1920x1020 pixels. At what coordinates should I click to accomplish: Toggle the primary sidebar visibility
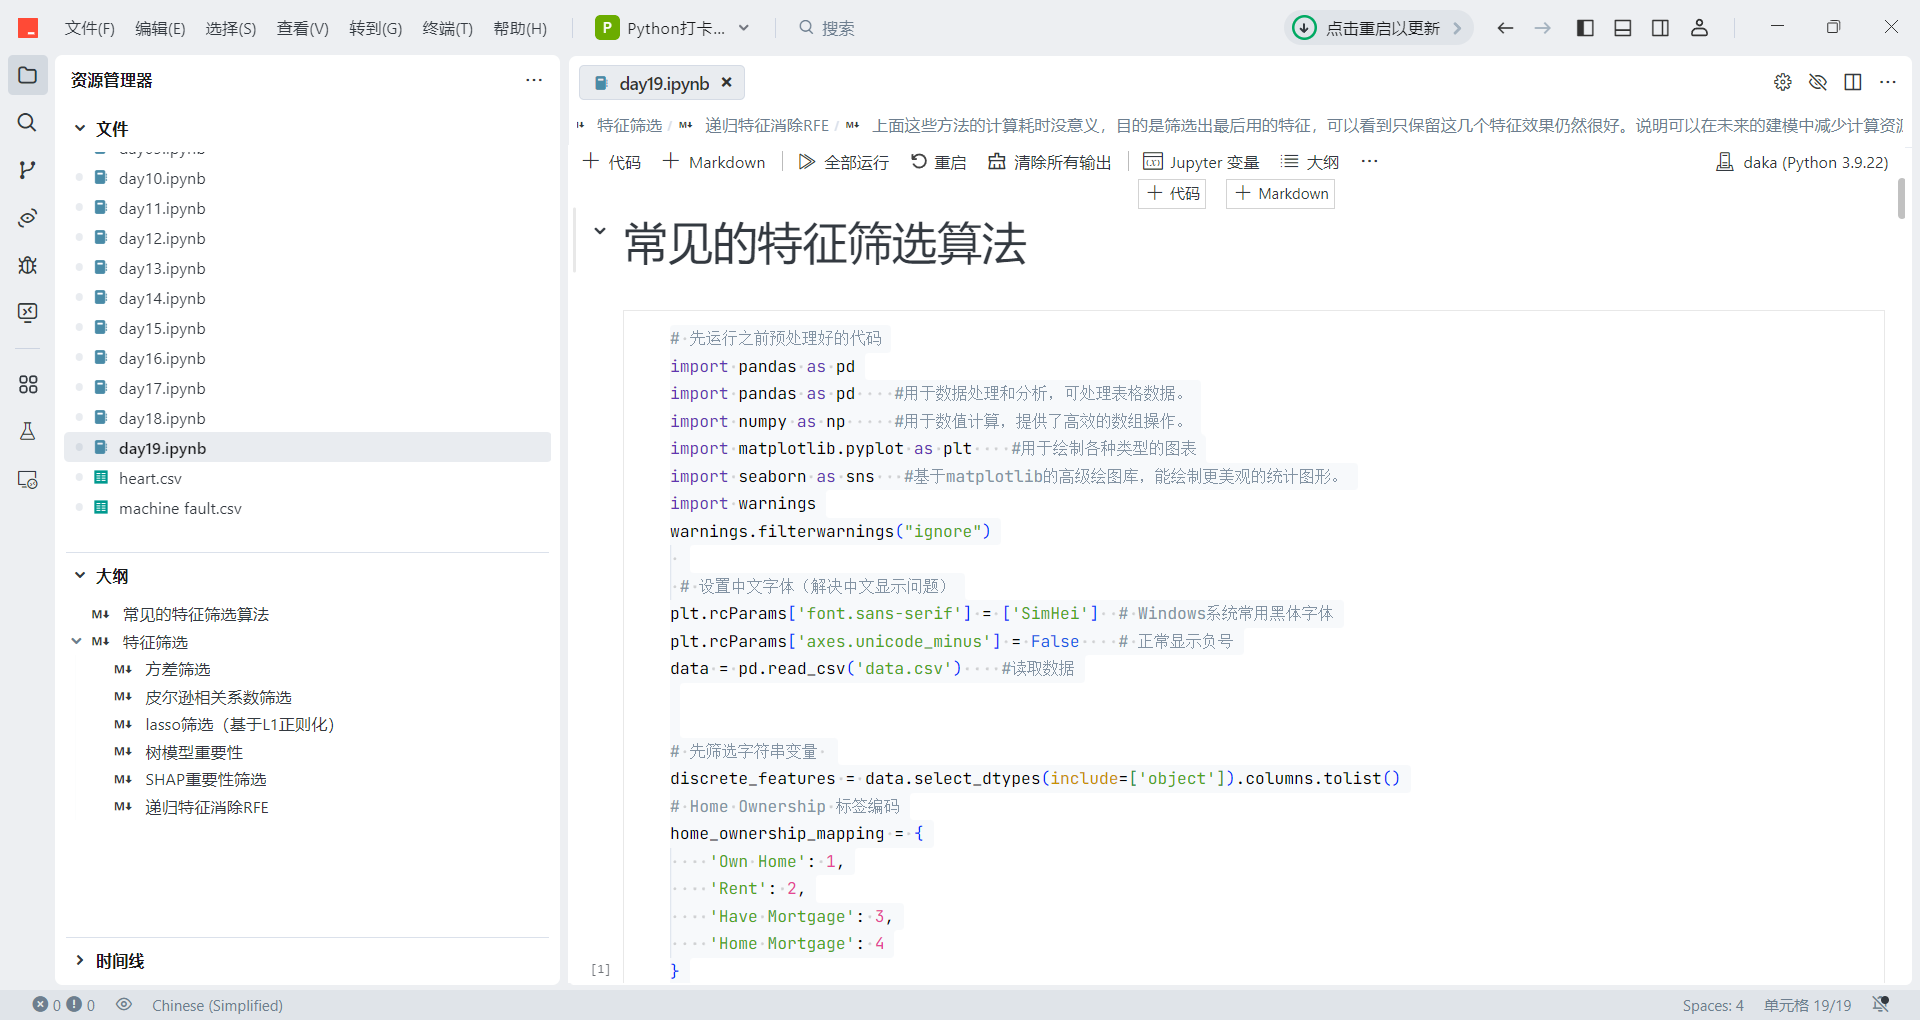click(x=1584, y=27)
